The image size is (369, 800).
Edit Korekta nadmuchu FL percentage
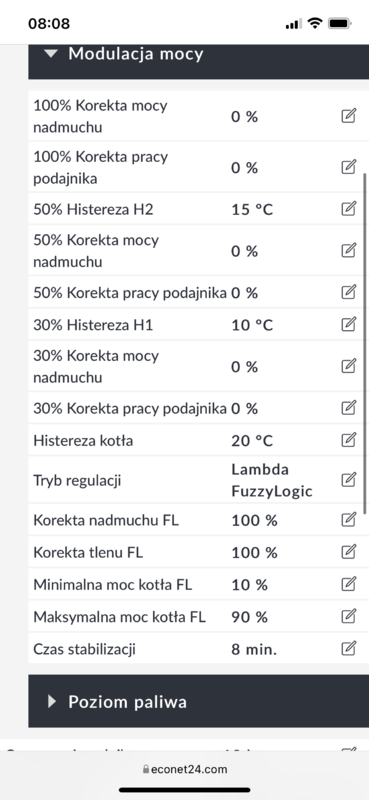click(x=348, y=520)
